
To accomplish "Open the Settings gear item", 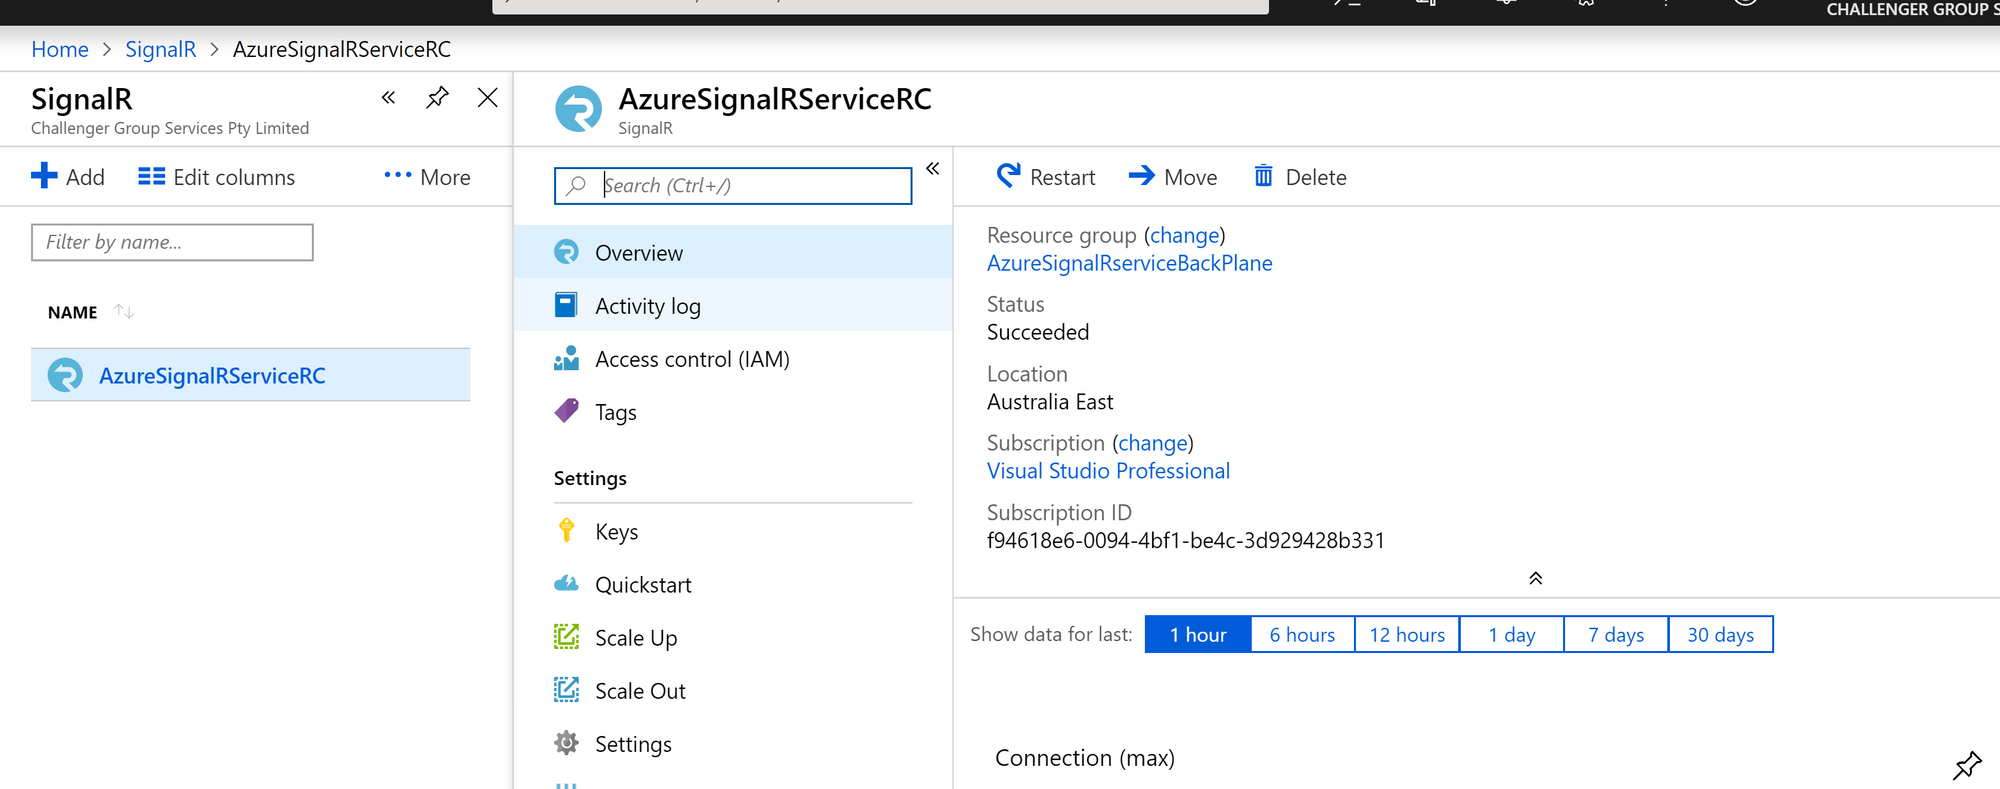I will tap(733, 743).
